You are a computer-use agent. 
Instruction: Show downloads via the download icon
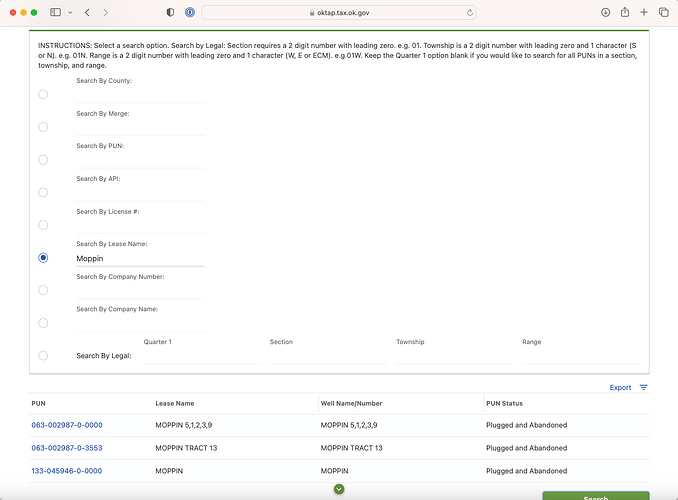[605, 13]
